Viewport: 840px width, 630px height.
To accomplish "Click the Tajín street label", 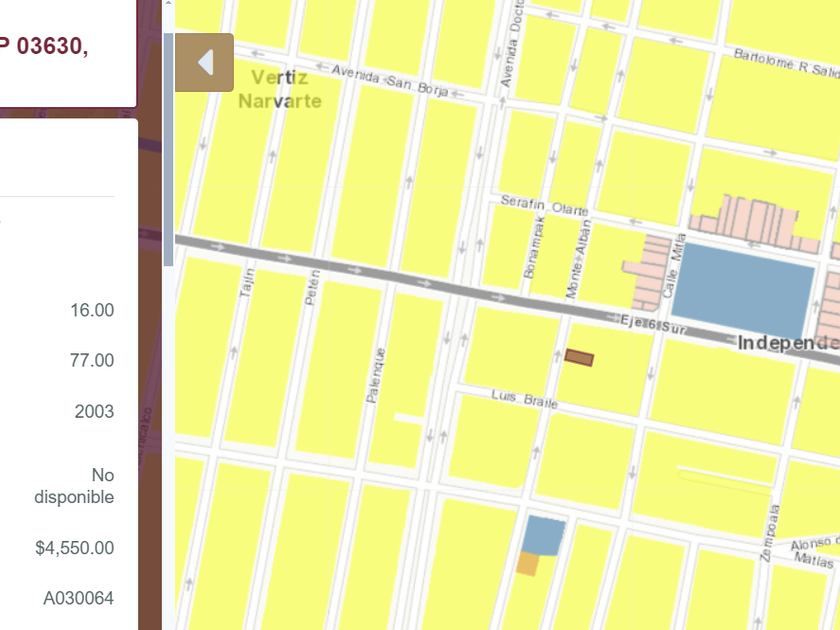I will [x=246, y=282].
